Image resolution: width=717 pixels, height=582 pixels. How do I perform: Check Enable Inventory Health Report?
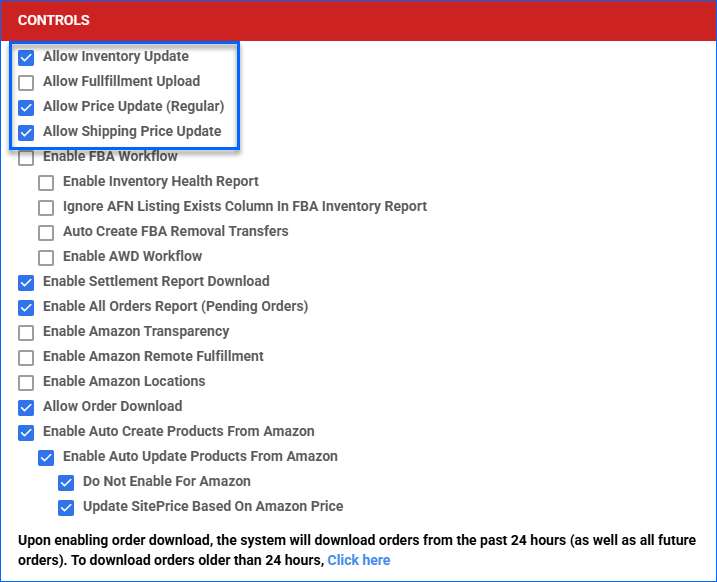tap(46, 182)
